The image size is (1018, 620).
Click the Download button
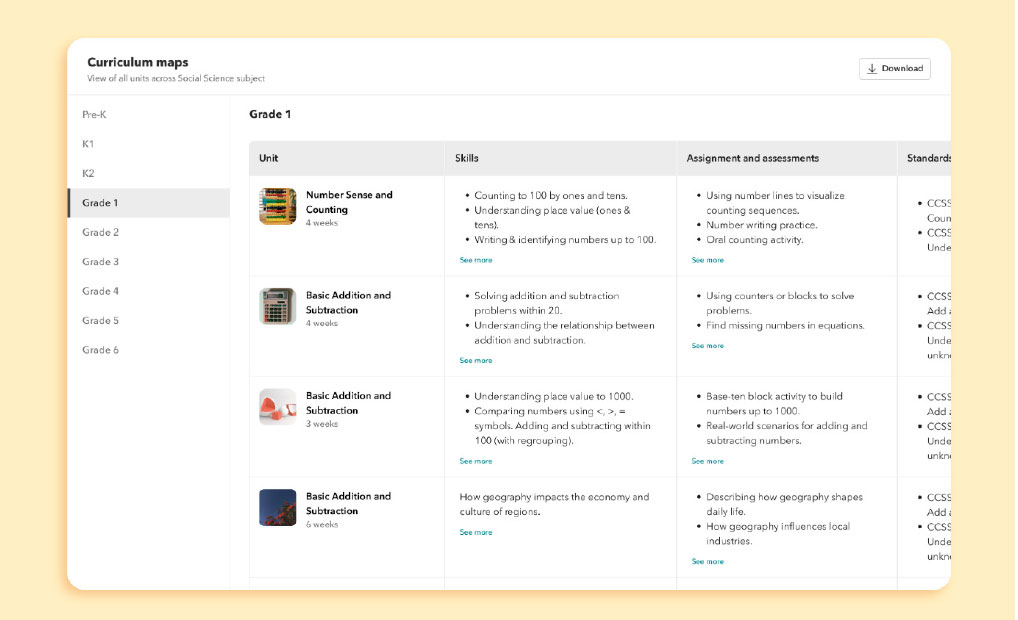[x=894, y=69]
